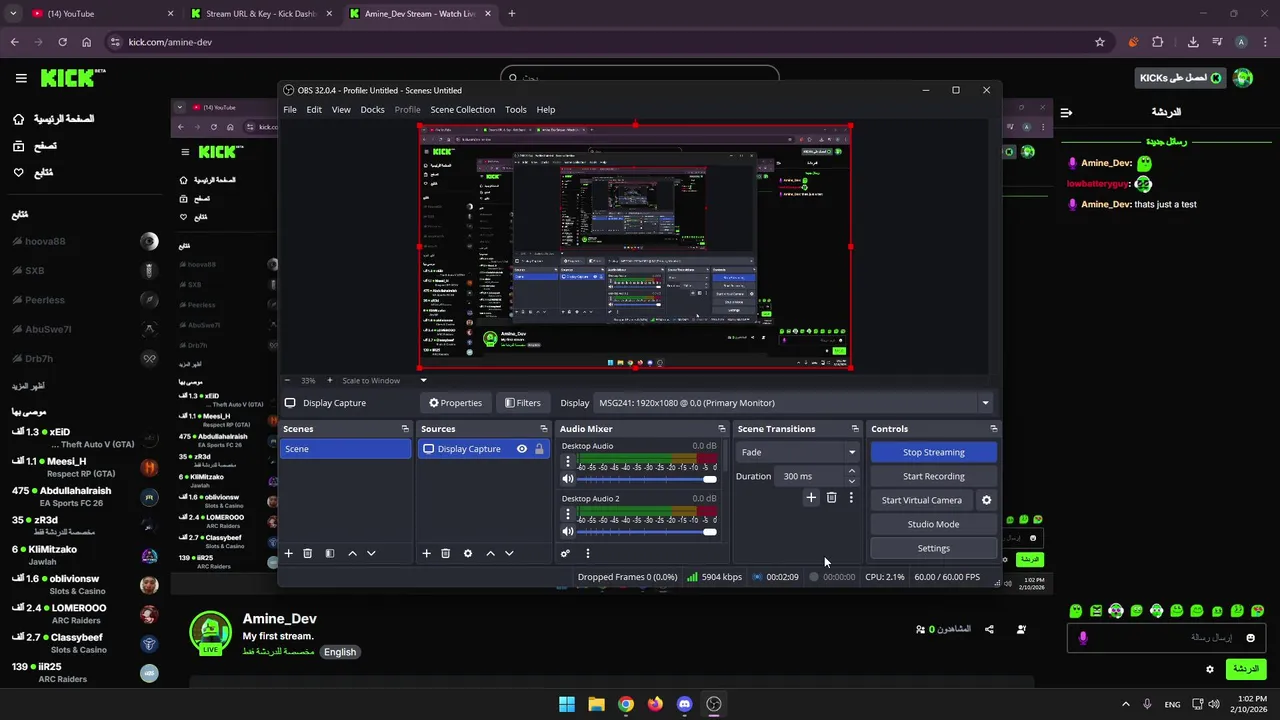Undock the Scenes panel
Screen dimensions: 1280x720
tap(405, 429)
